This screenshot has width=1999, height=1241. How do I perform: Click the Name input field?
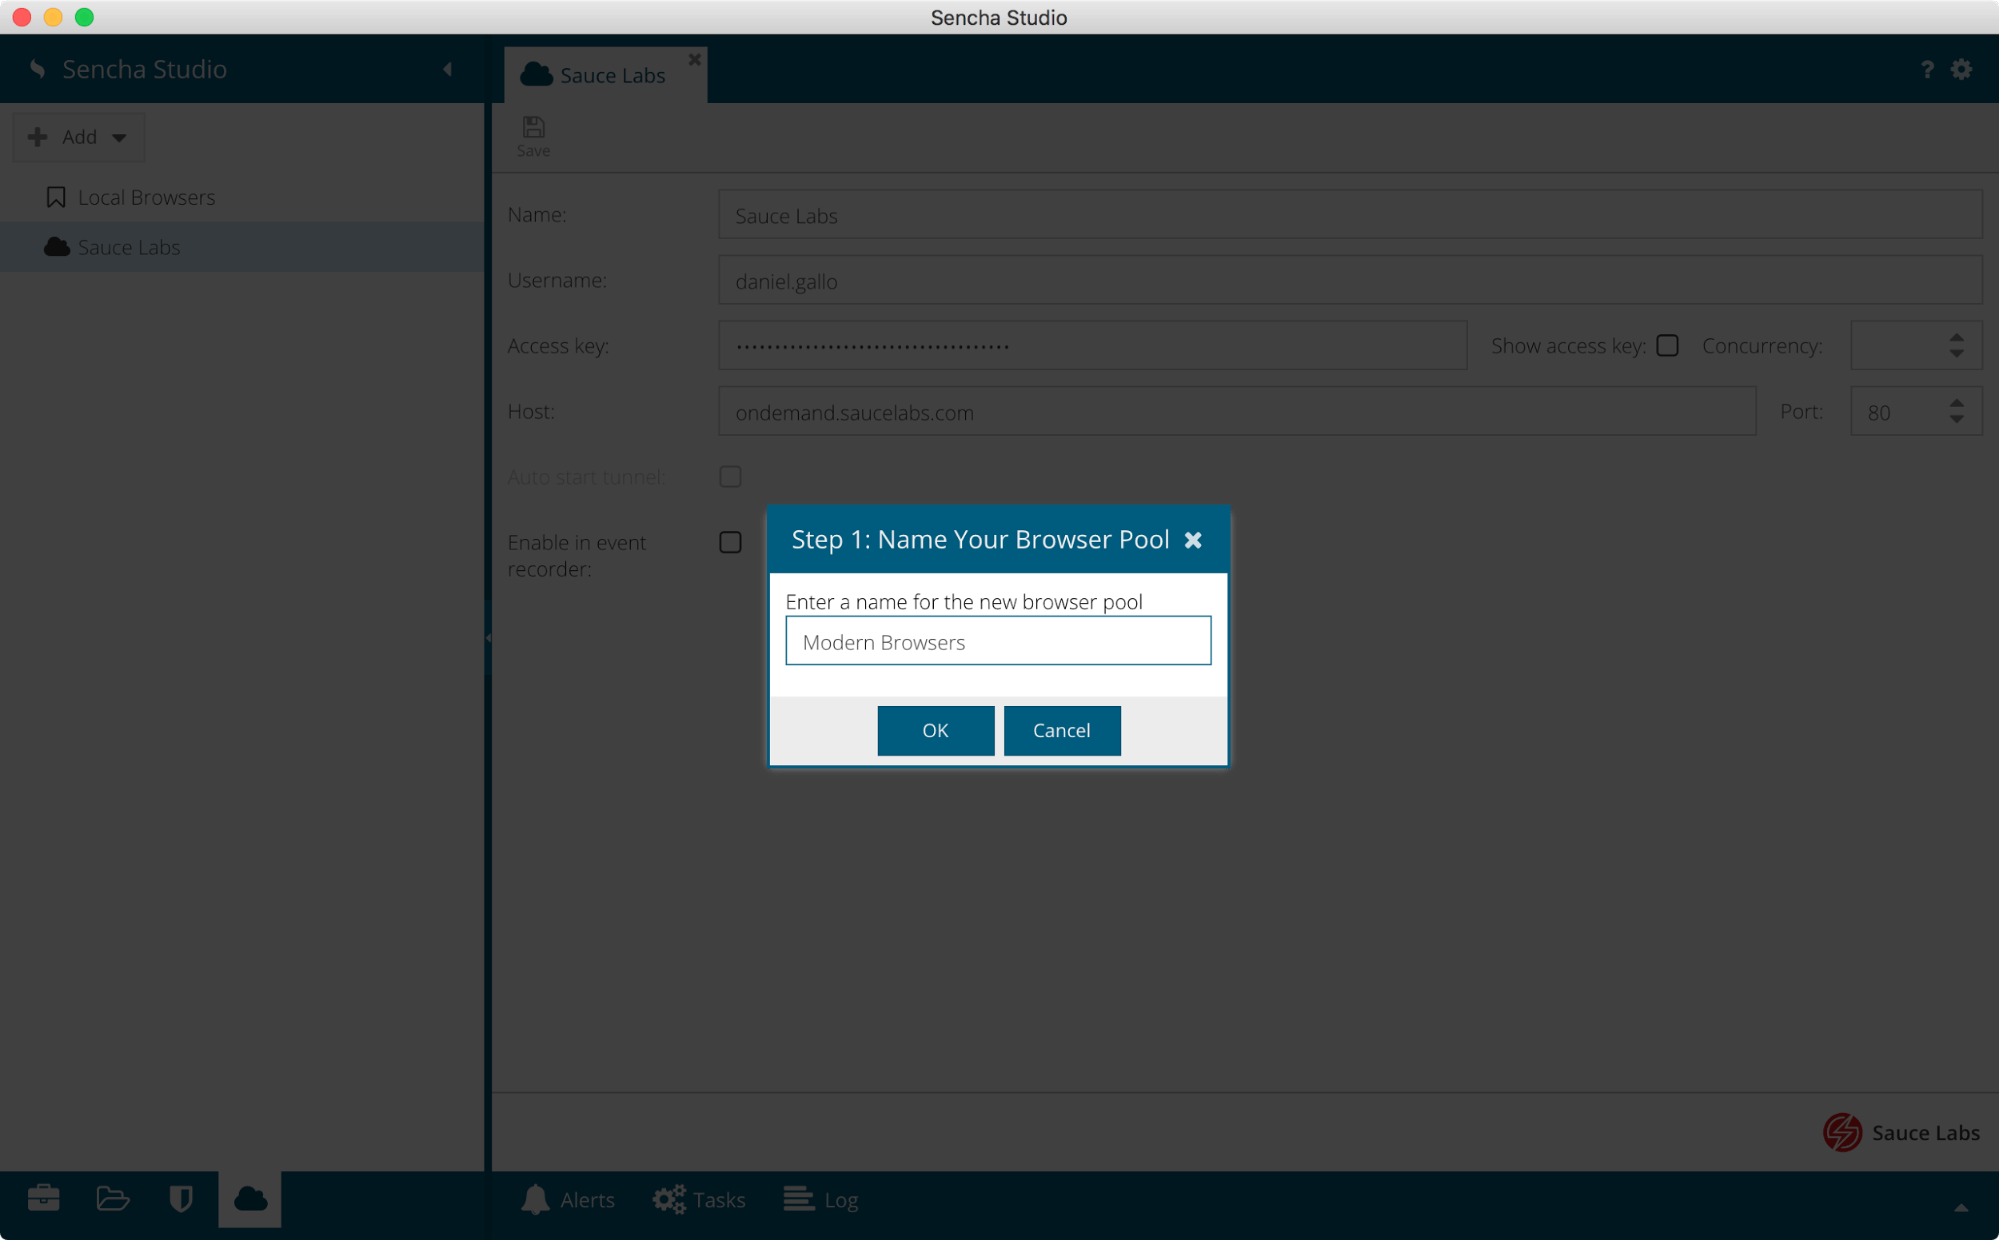(1350, 215)
